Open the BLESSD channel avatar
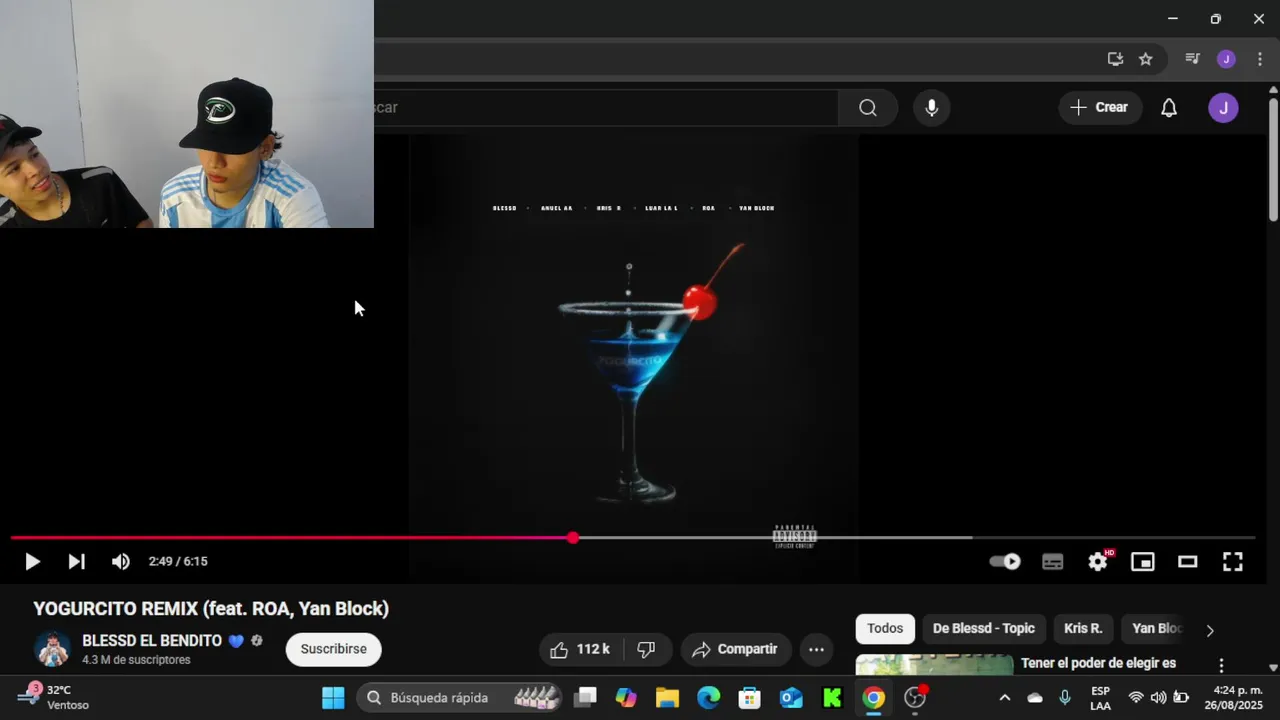Screen dimensions: 1280x720 [52, 649]
